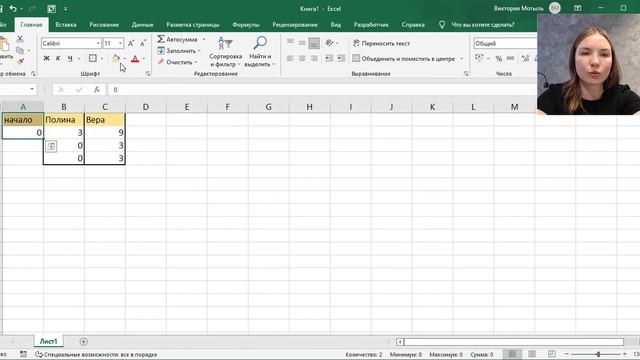640x360 pixels.
Task: Set top vertical alignment
Action: 290,42
